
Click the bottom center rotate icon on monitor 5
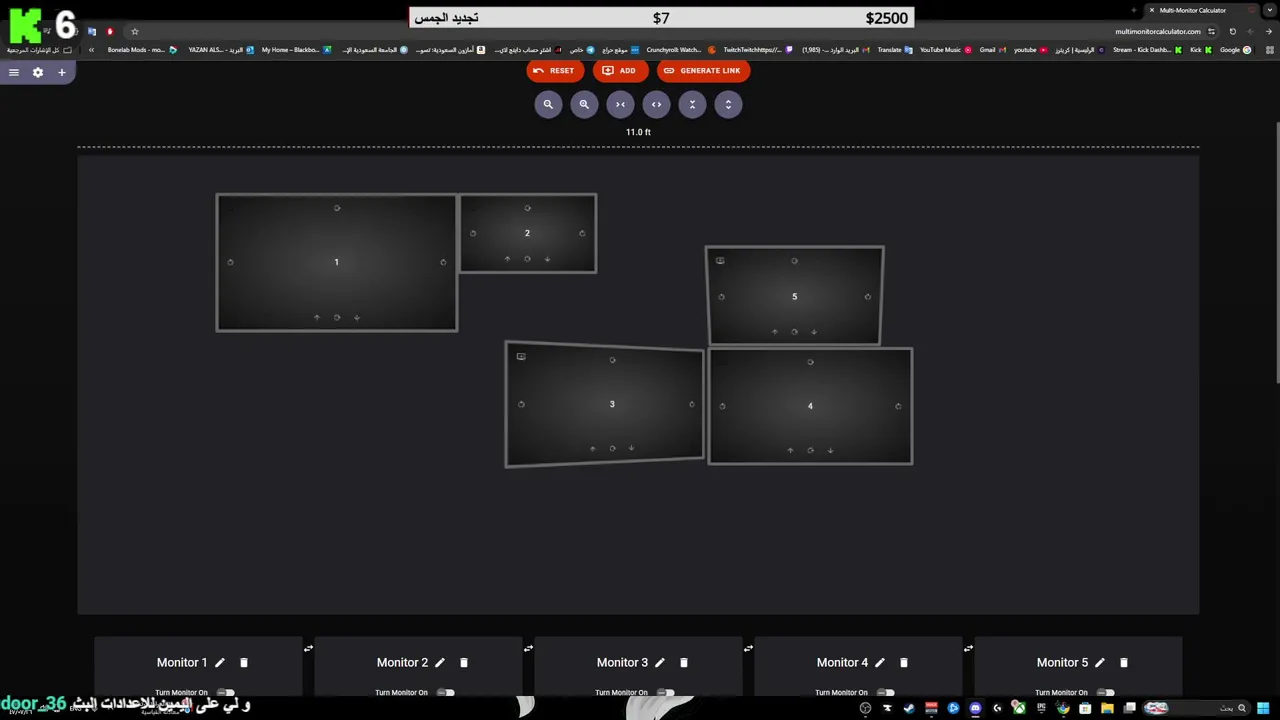794,332
